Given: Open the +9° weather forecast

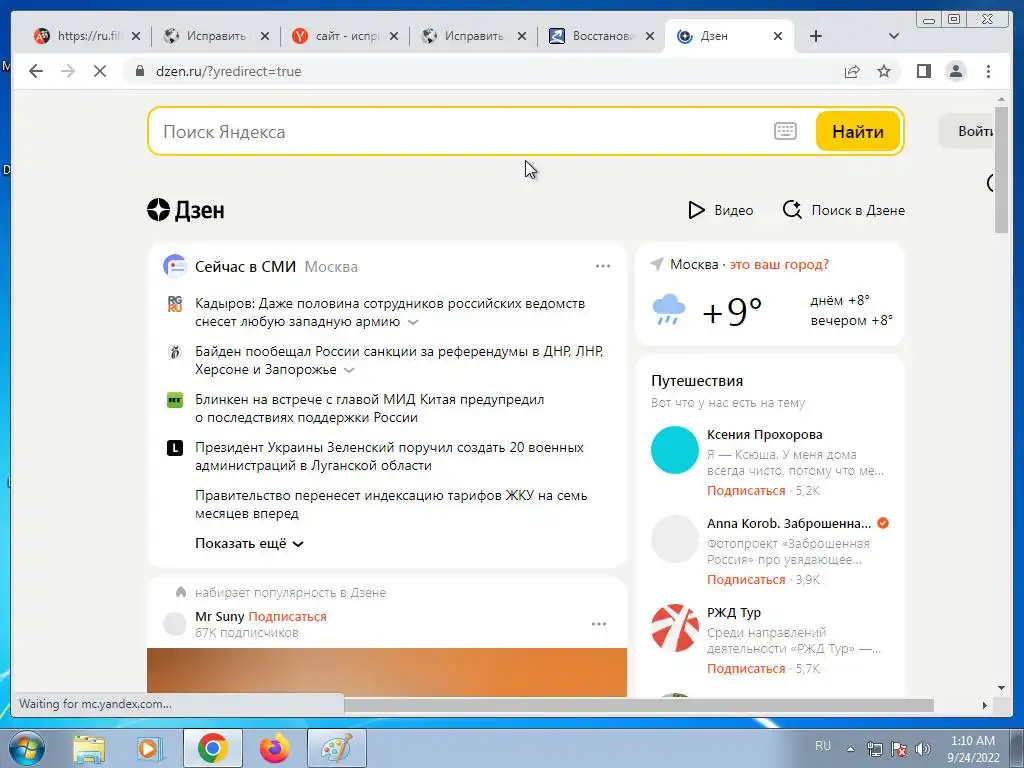Looking at the screenshot, I should pos(732,311).
